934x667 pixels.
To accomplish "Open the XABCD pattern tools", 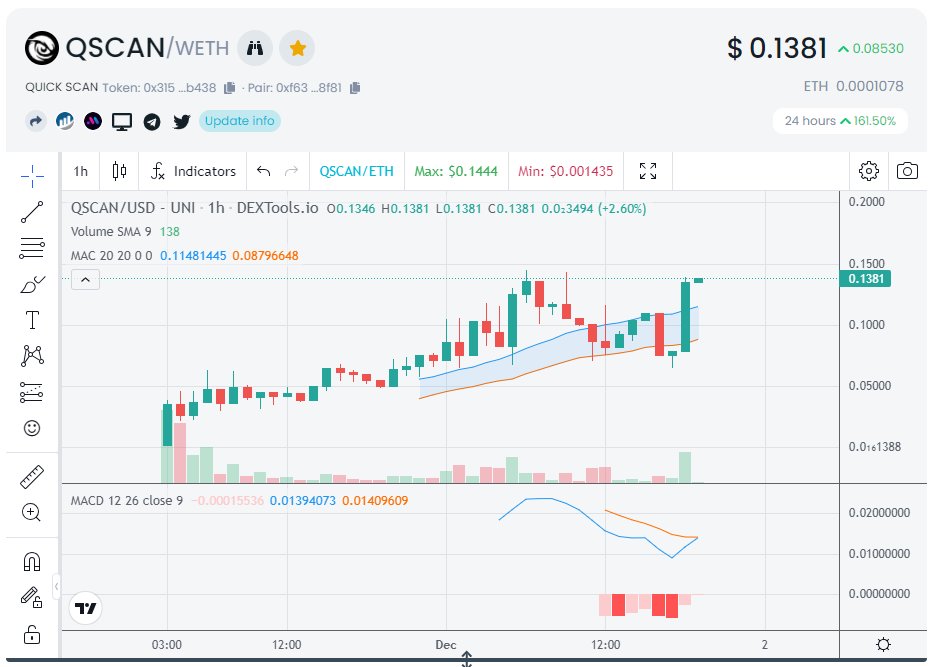I will coord(32,356).
